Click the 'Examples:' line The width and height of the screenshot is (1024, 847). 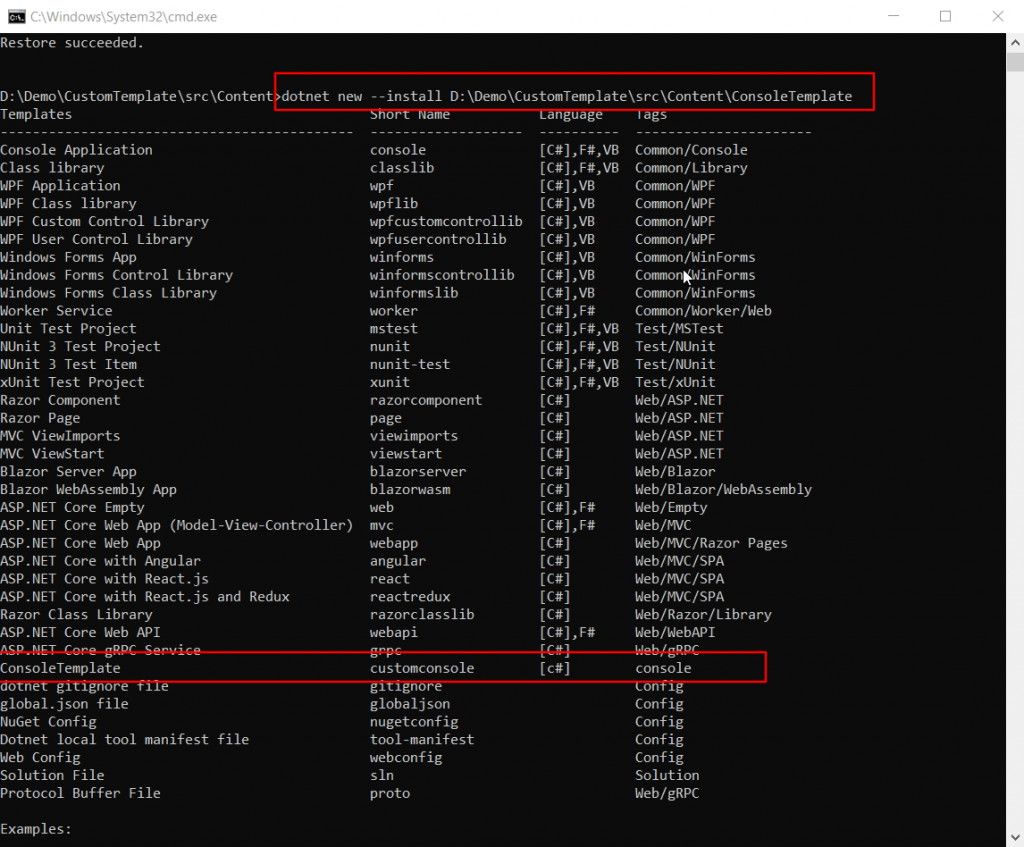click(x=36, y=829)
